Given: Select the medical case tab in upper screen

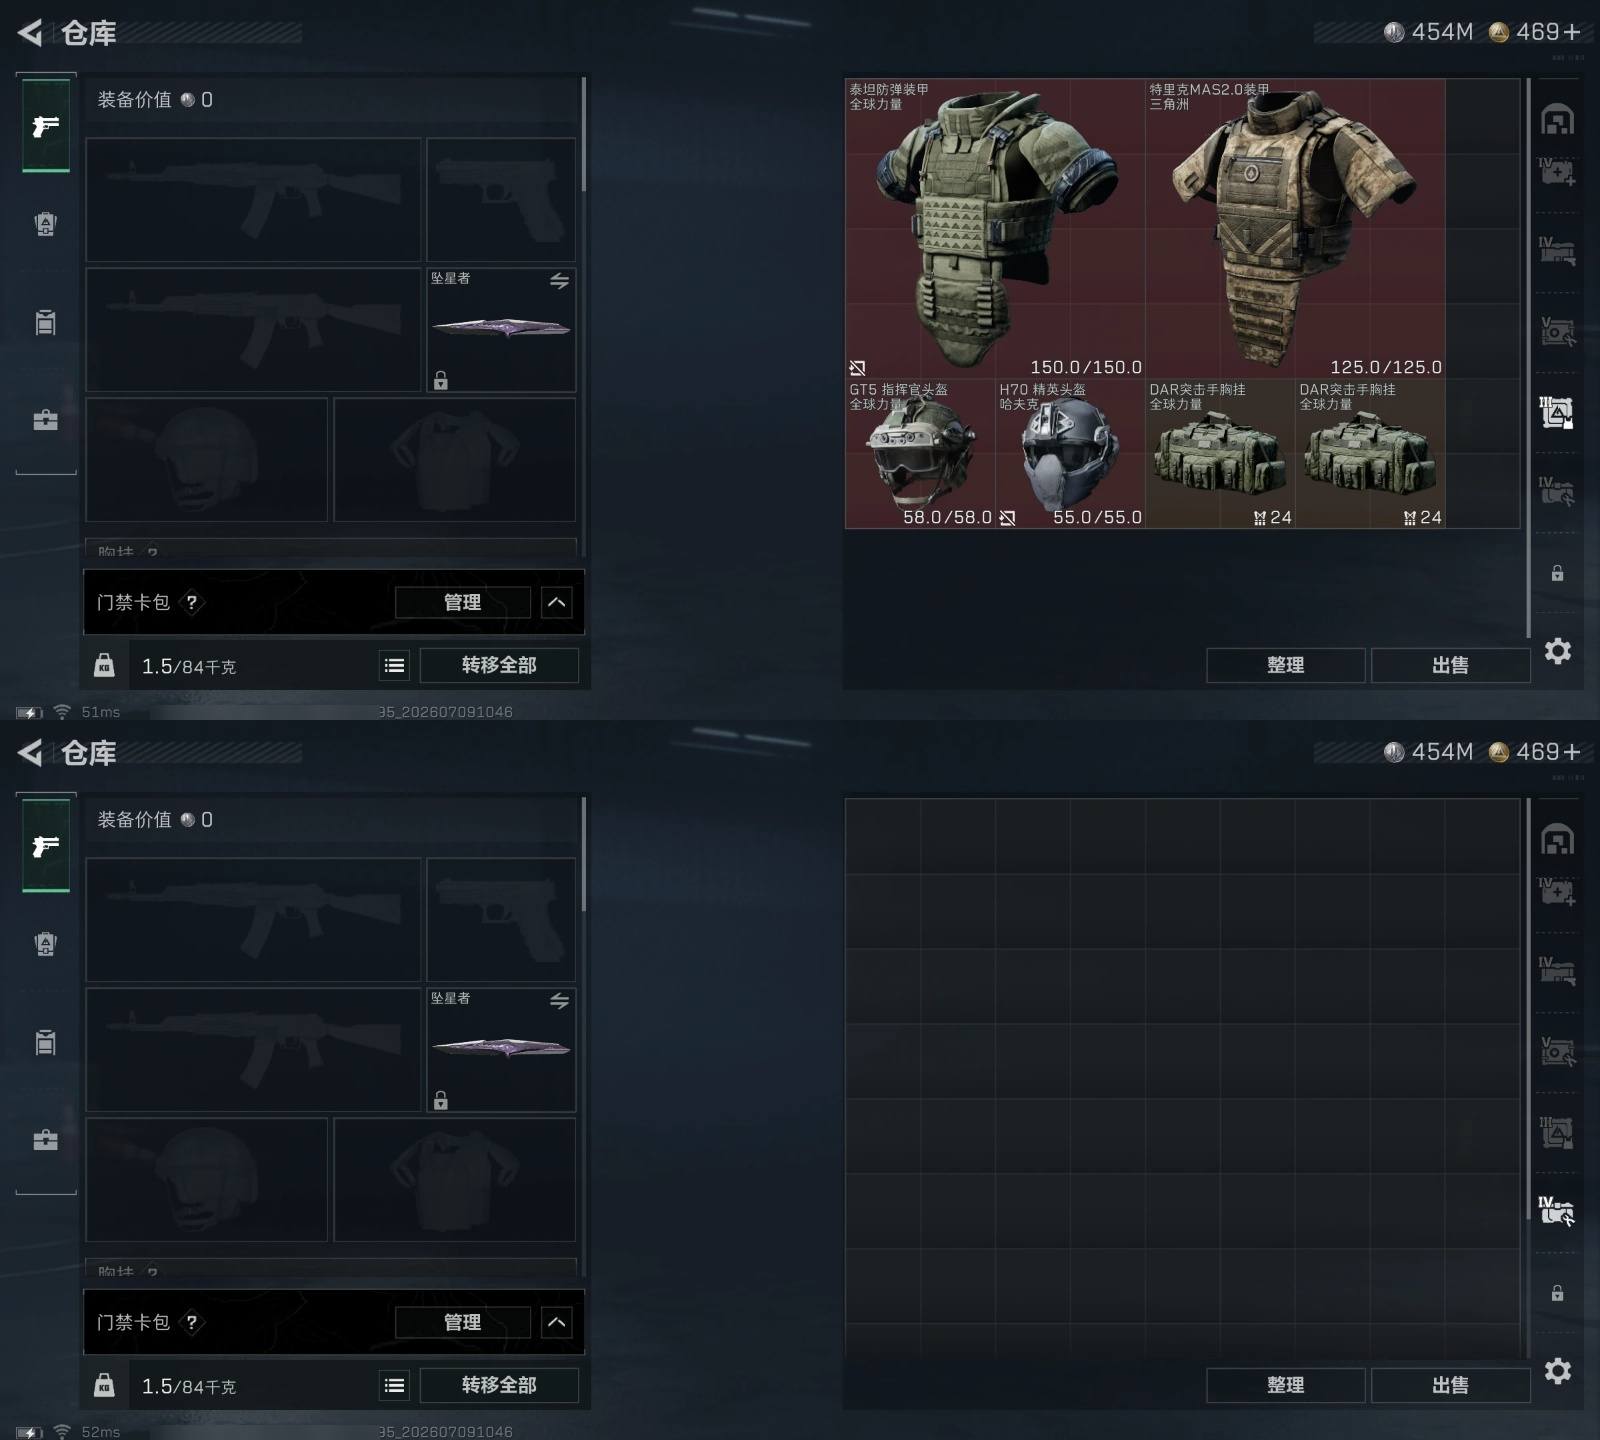Looking at the screenshot, I should [1557, 171].
